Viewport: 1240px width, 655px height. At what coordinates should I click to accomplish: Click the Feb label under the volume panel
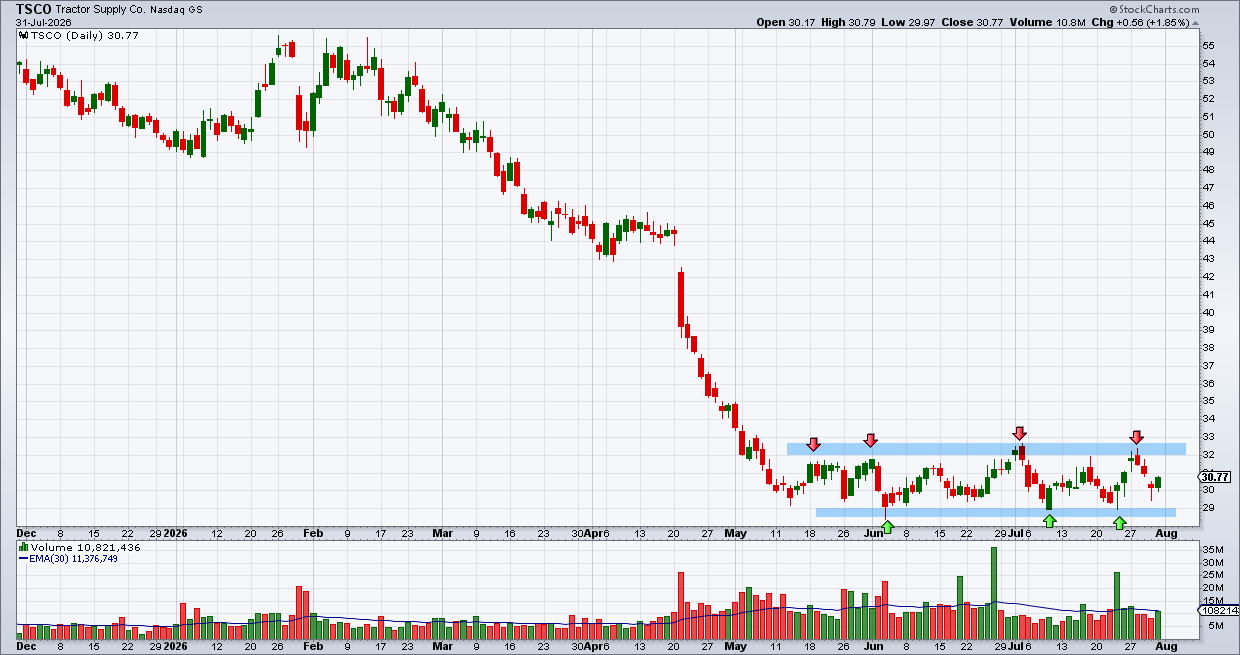(x=314, y=647)
